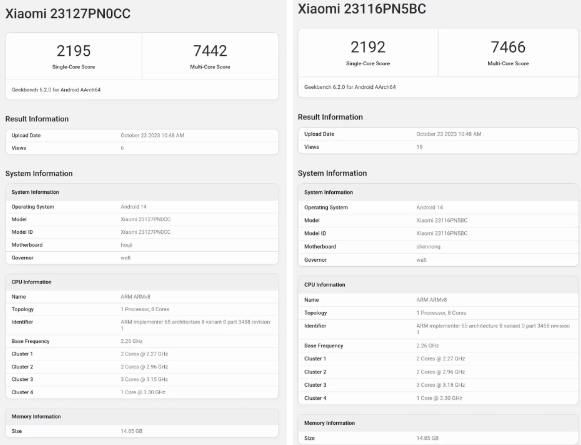Screen dimensions: 581x445
Task: Click Cluster 2 value in right panel
Action: [x=441, y=372]
